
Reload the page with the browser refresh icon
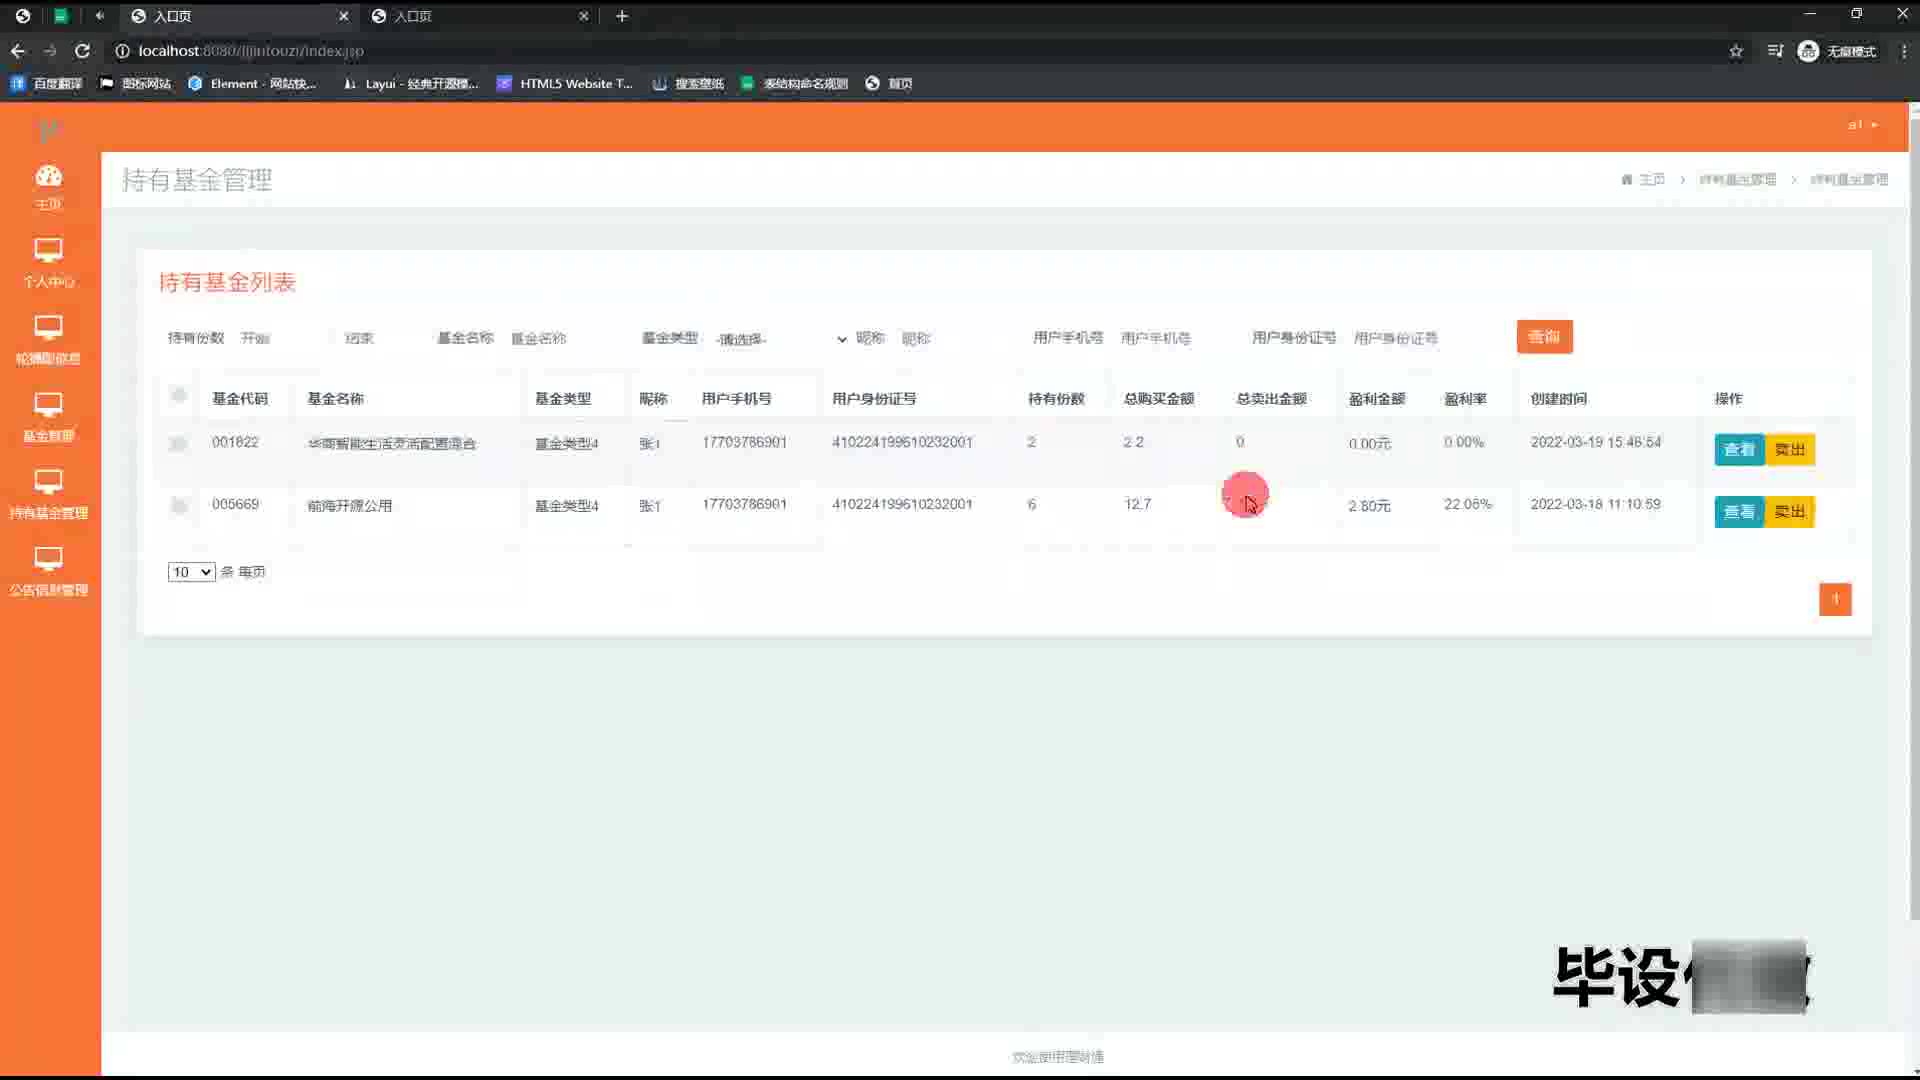point(82,51)
